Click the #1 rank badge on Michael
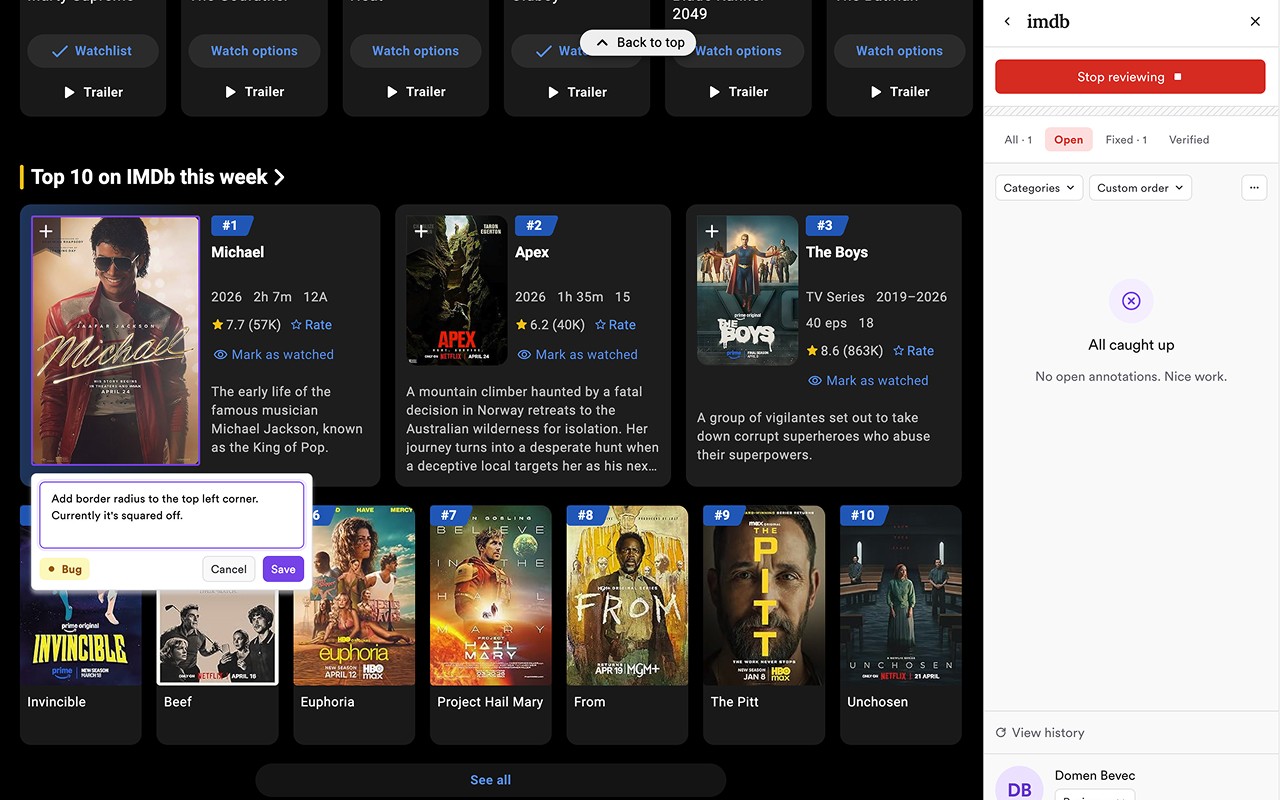Screen dimensions: 1280x800 click(x=230, y=226)
